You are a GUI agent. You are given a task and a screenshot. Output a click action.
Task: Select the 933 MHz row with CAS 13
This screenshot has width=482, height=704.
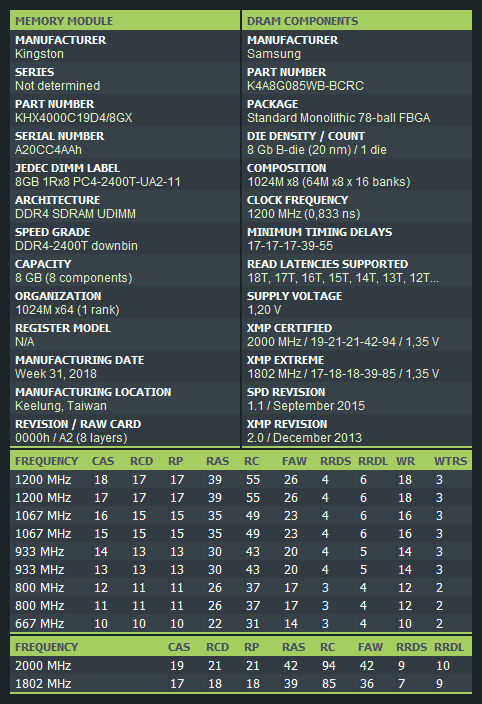[x=241, y=569]
